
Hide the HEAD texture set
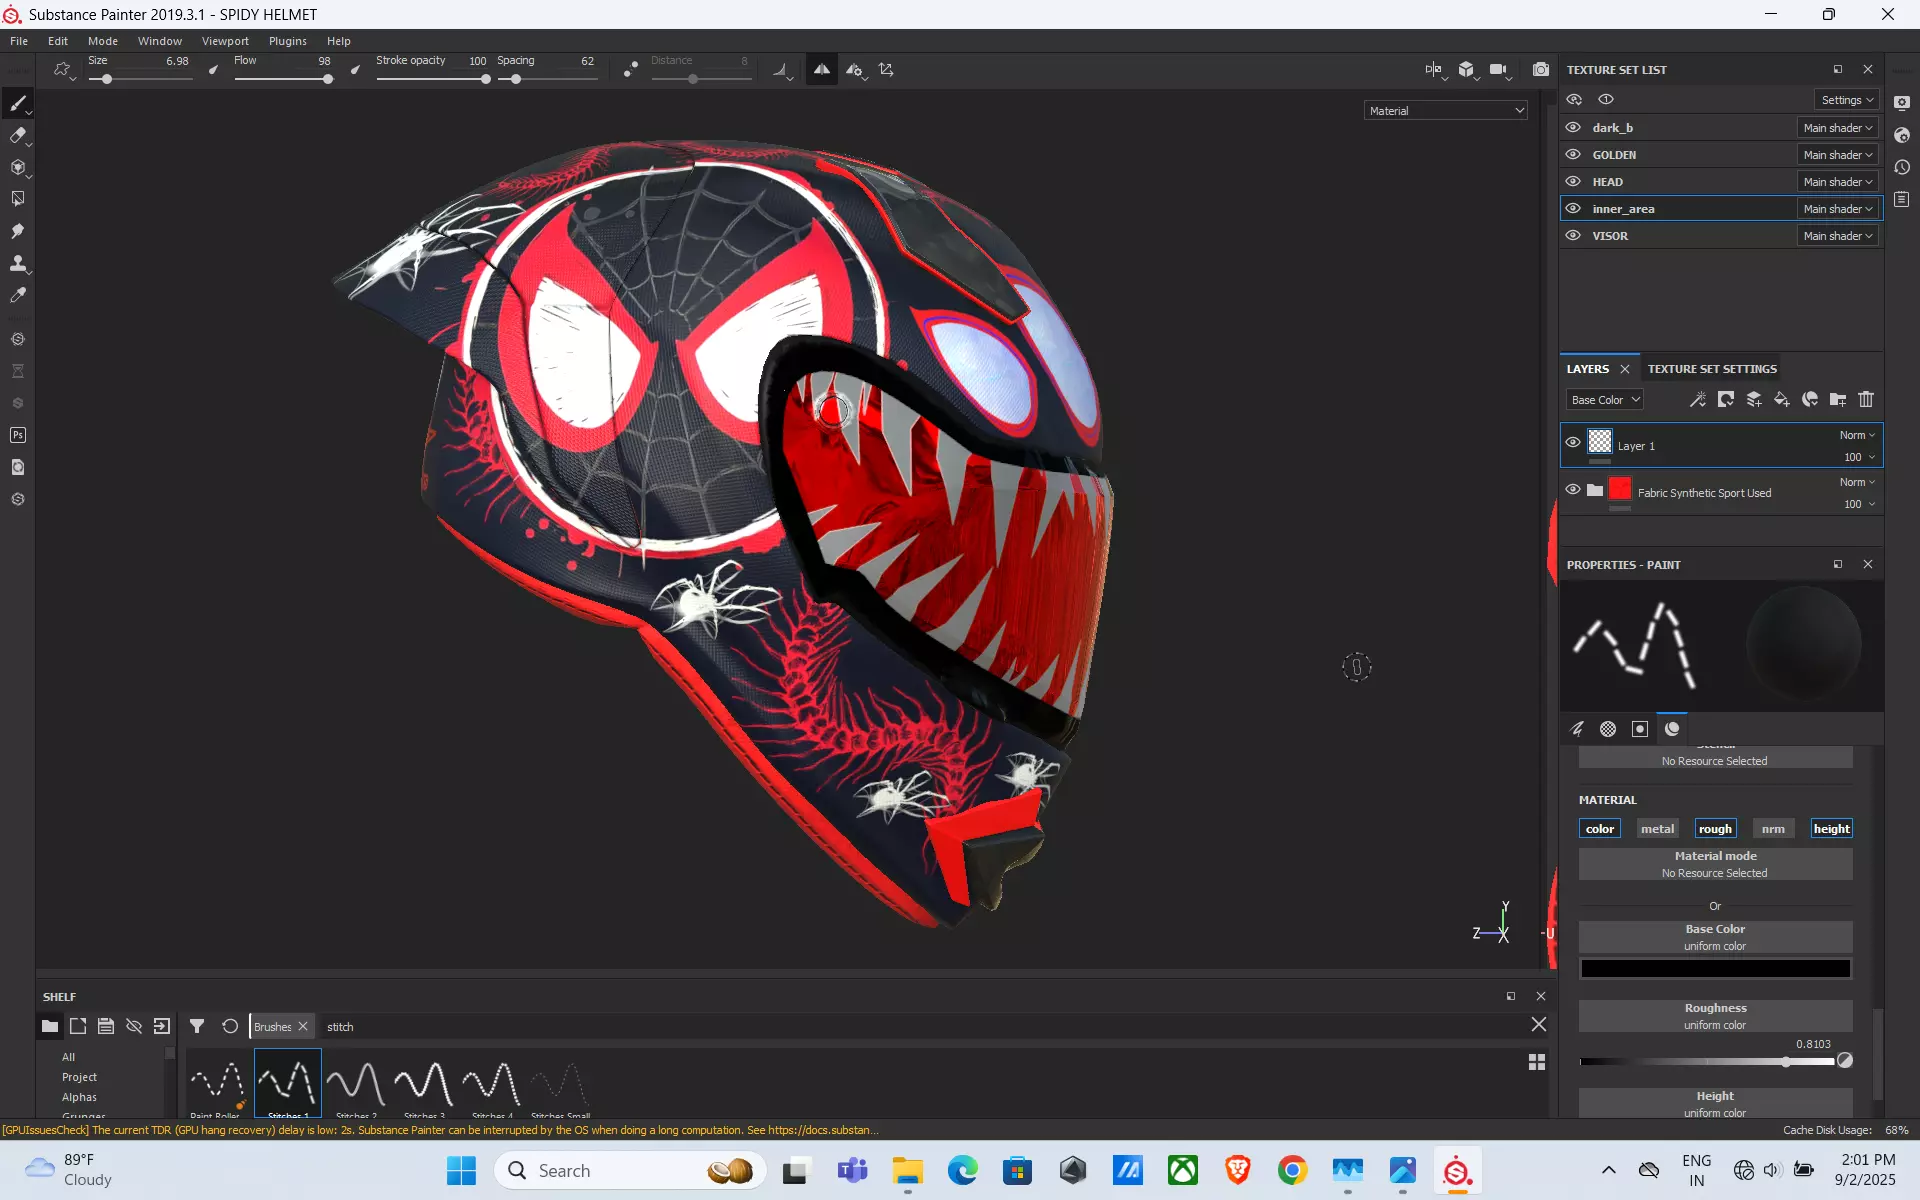(x=1573, y=182)
